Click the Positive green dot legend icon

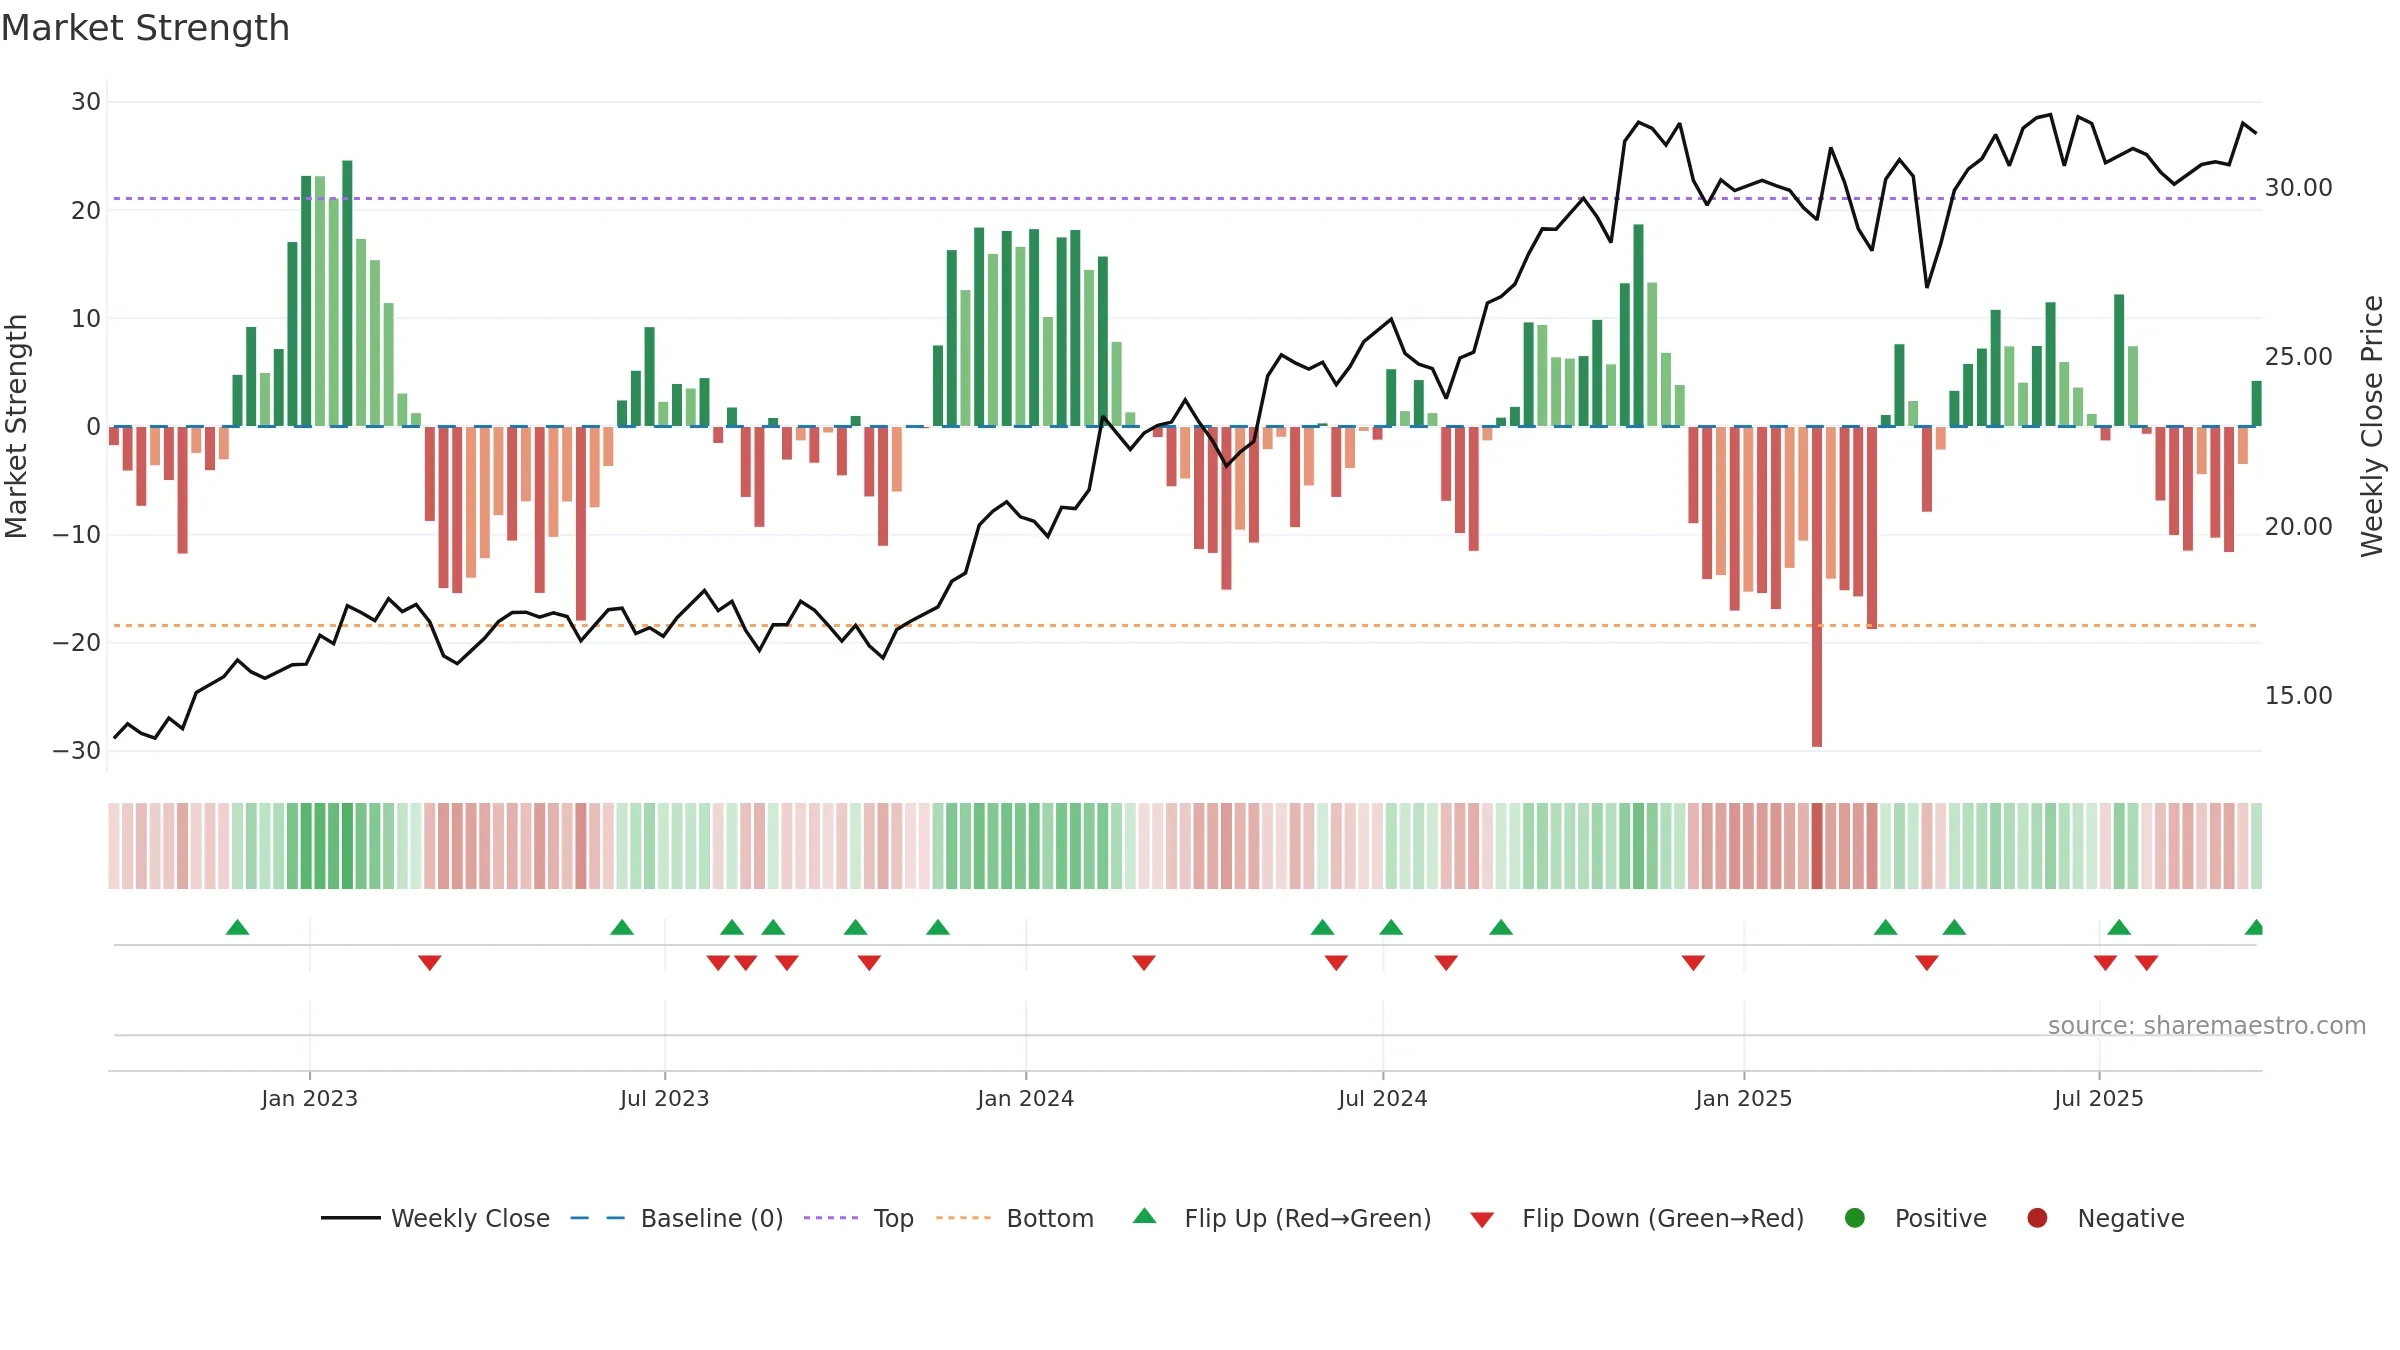pos(1855,1218)
